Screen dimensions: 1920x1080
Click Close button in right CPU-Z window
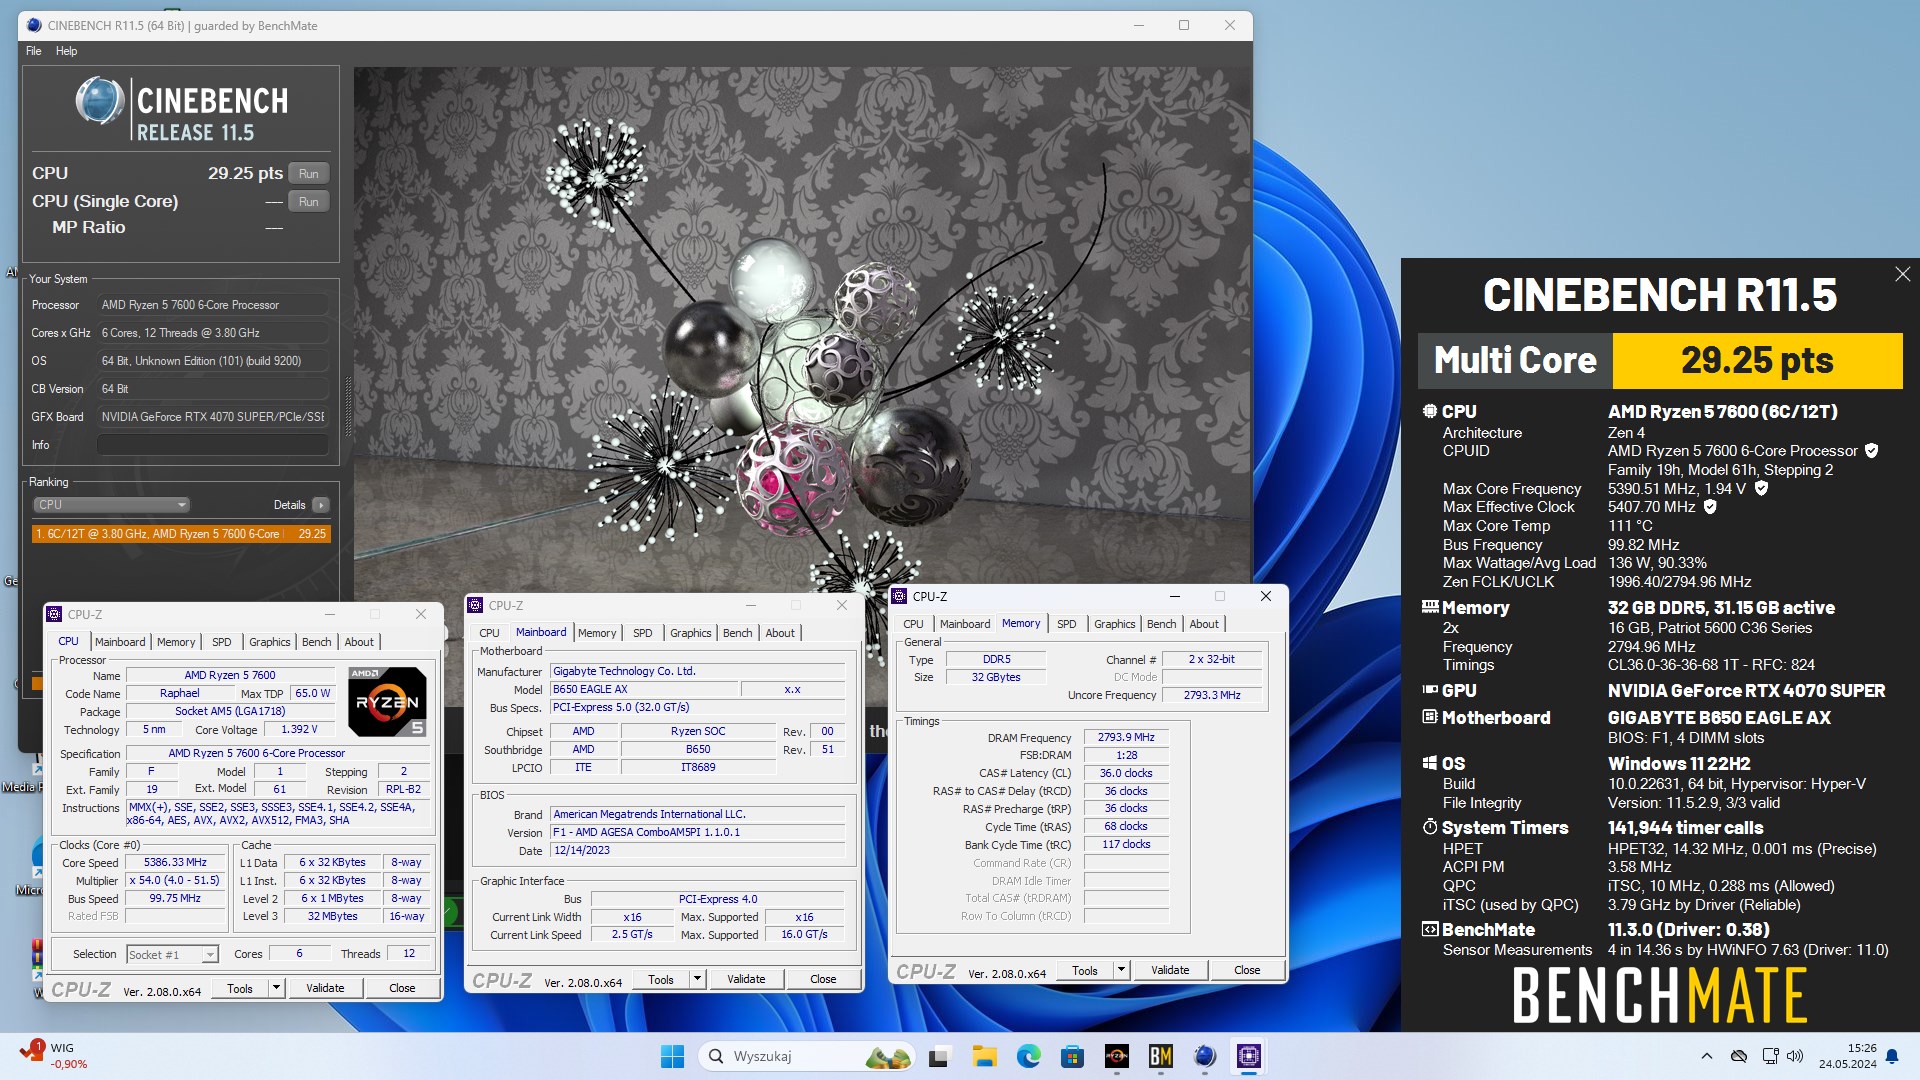tap(1247, 970)
